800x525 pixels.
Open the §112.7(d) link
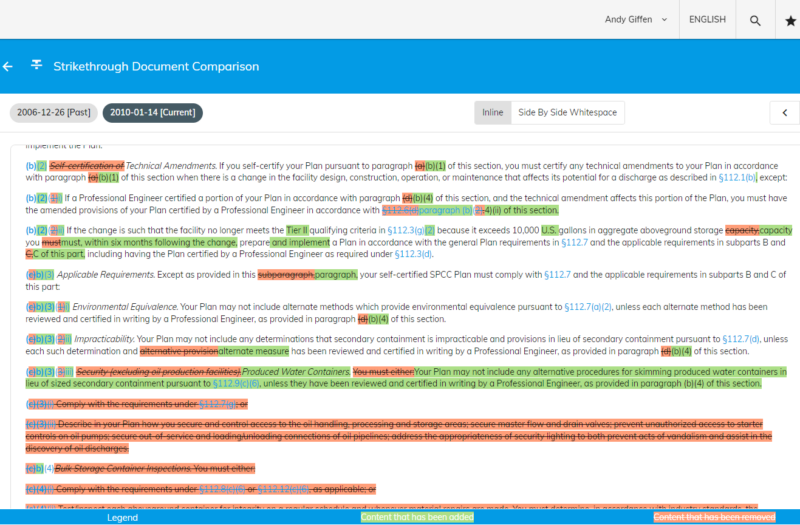pyautogui.click(x=741, y=339)
